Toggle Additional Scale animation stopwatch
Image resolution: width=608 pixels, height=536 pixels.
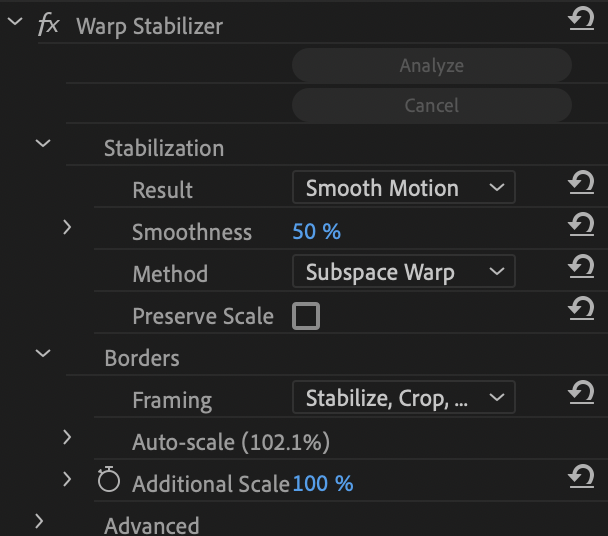pyautogui.click(x=109, y=479)
